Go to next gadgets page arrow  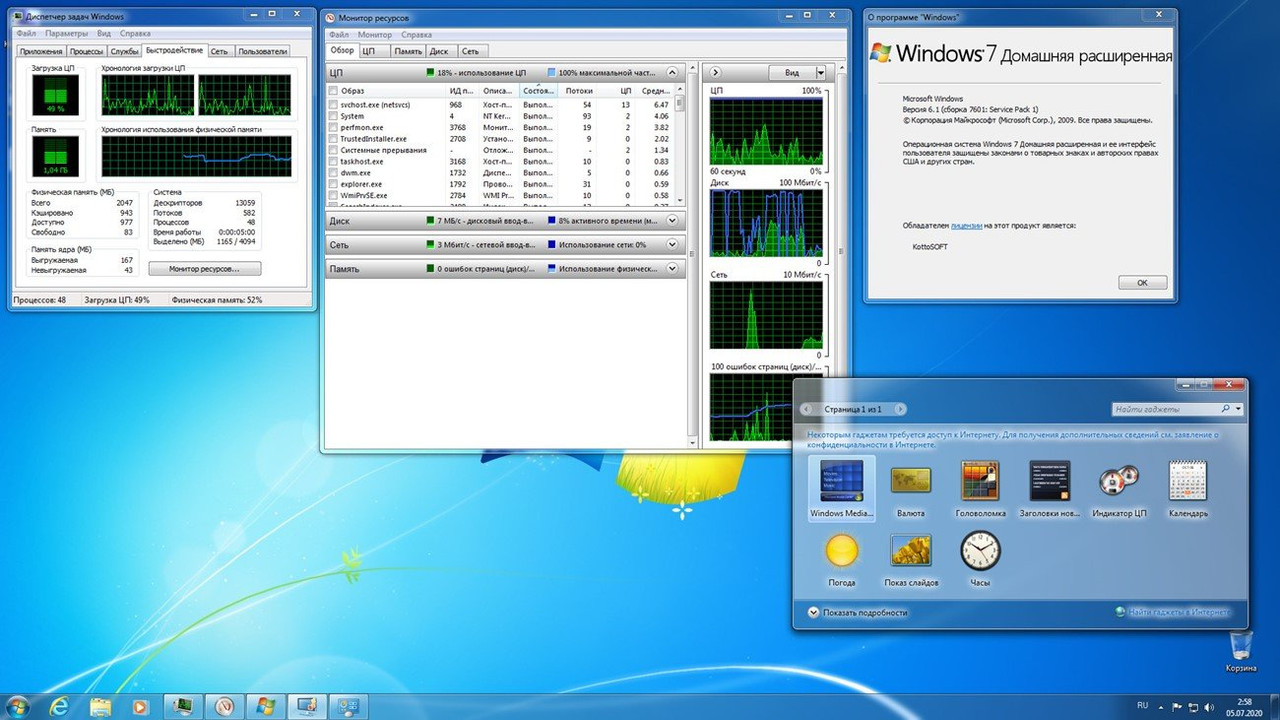coord(901,409)
